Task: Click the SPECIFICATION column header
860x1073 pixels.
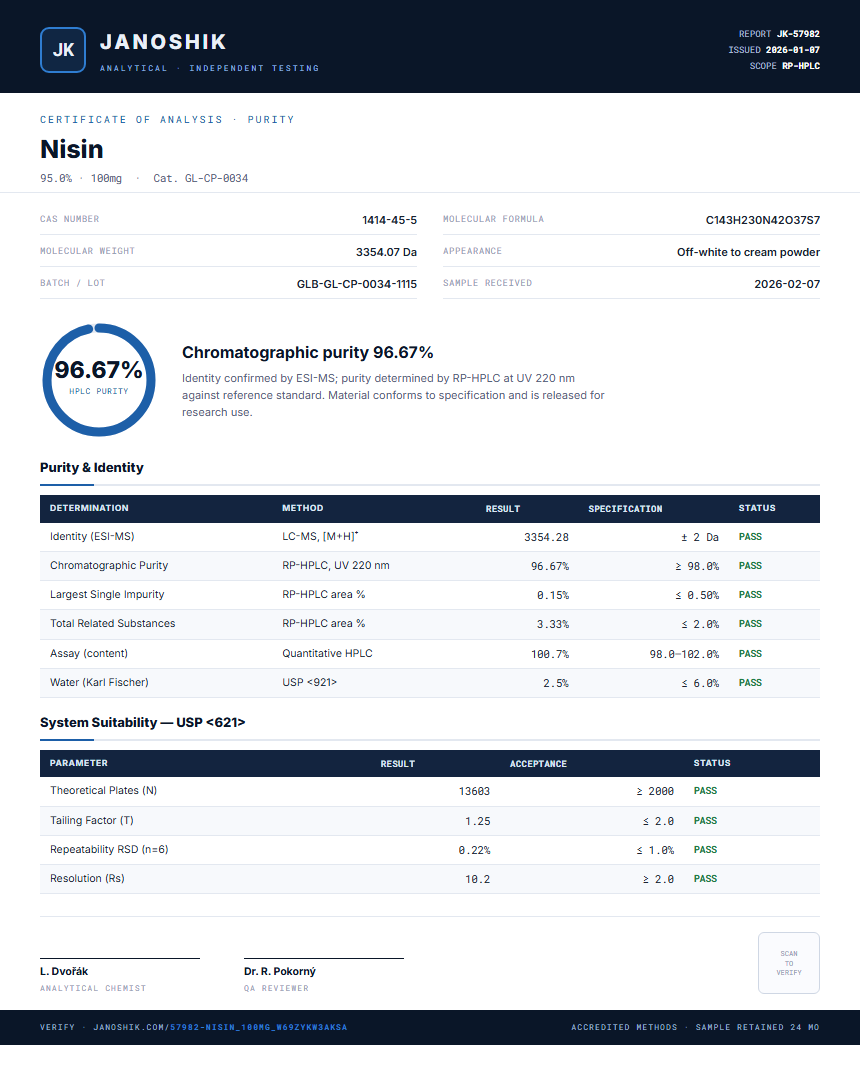Action: 625,508
